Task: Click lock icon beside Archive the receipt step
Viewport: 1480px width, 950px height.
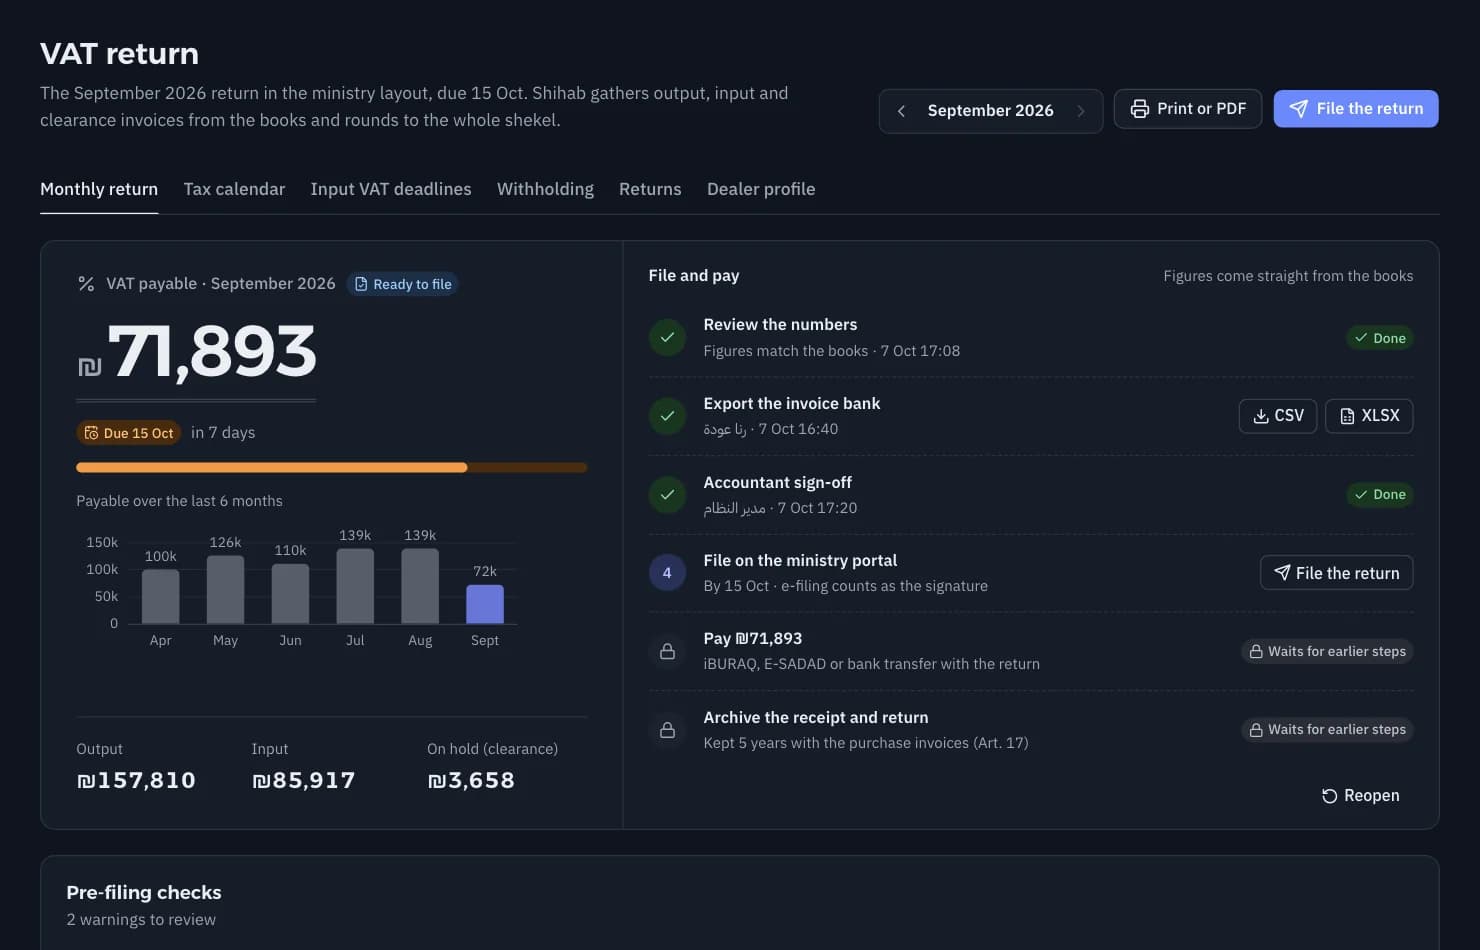Action: point(667,730)
